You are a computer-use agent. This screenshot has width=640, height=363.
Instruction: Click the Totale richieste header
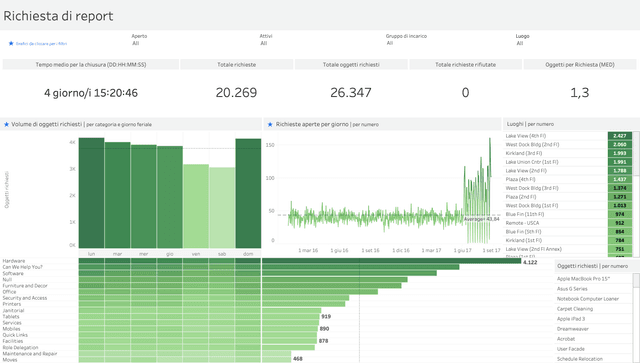(237, 65)
